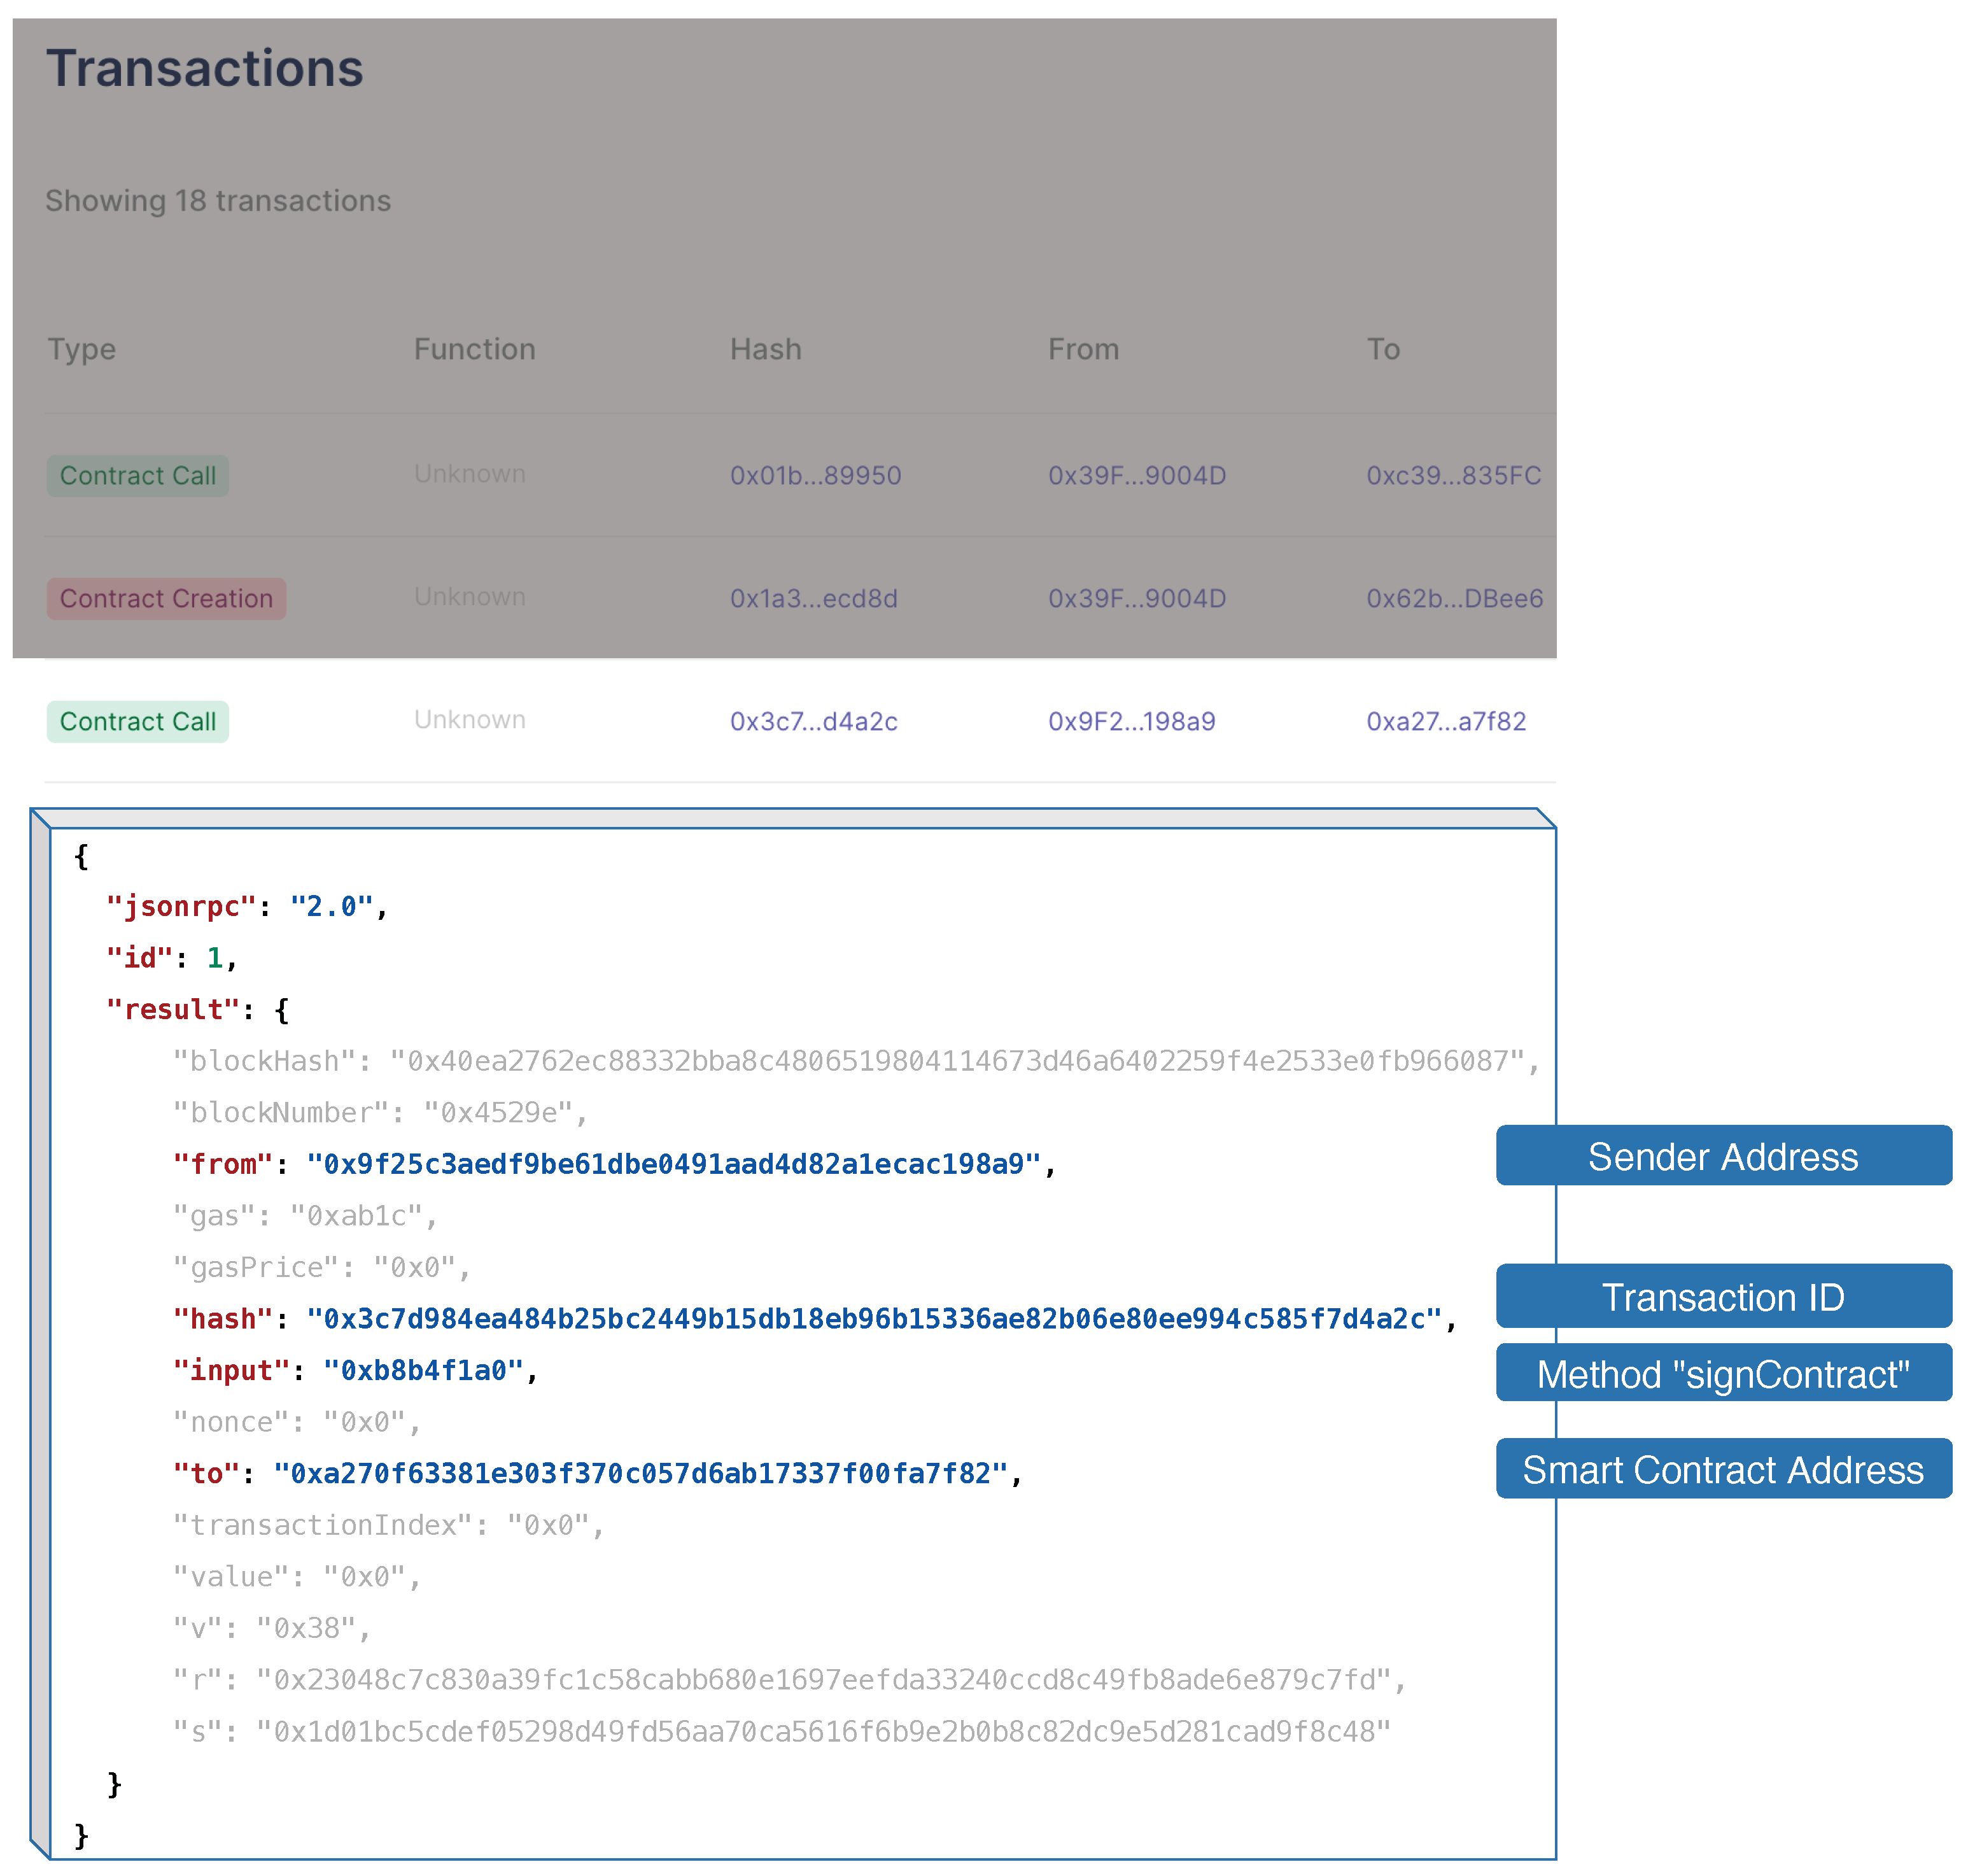This screenshot has width=1968, height=1876.
Task: Click the red Contract Creation badge
Action: [166, 598]
